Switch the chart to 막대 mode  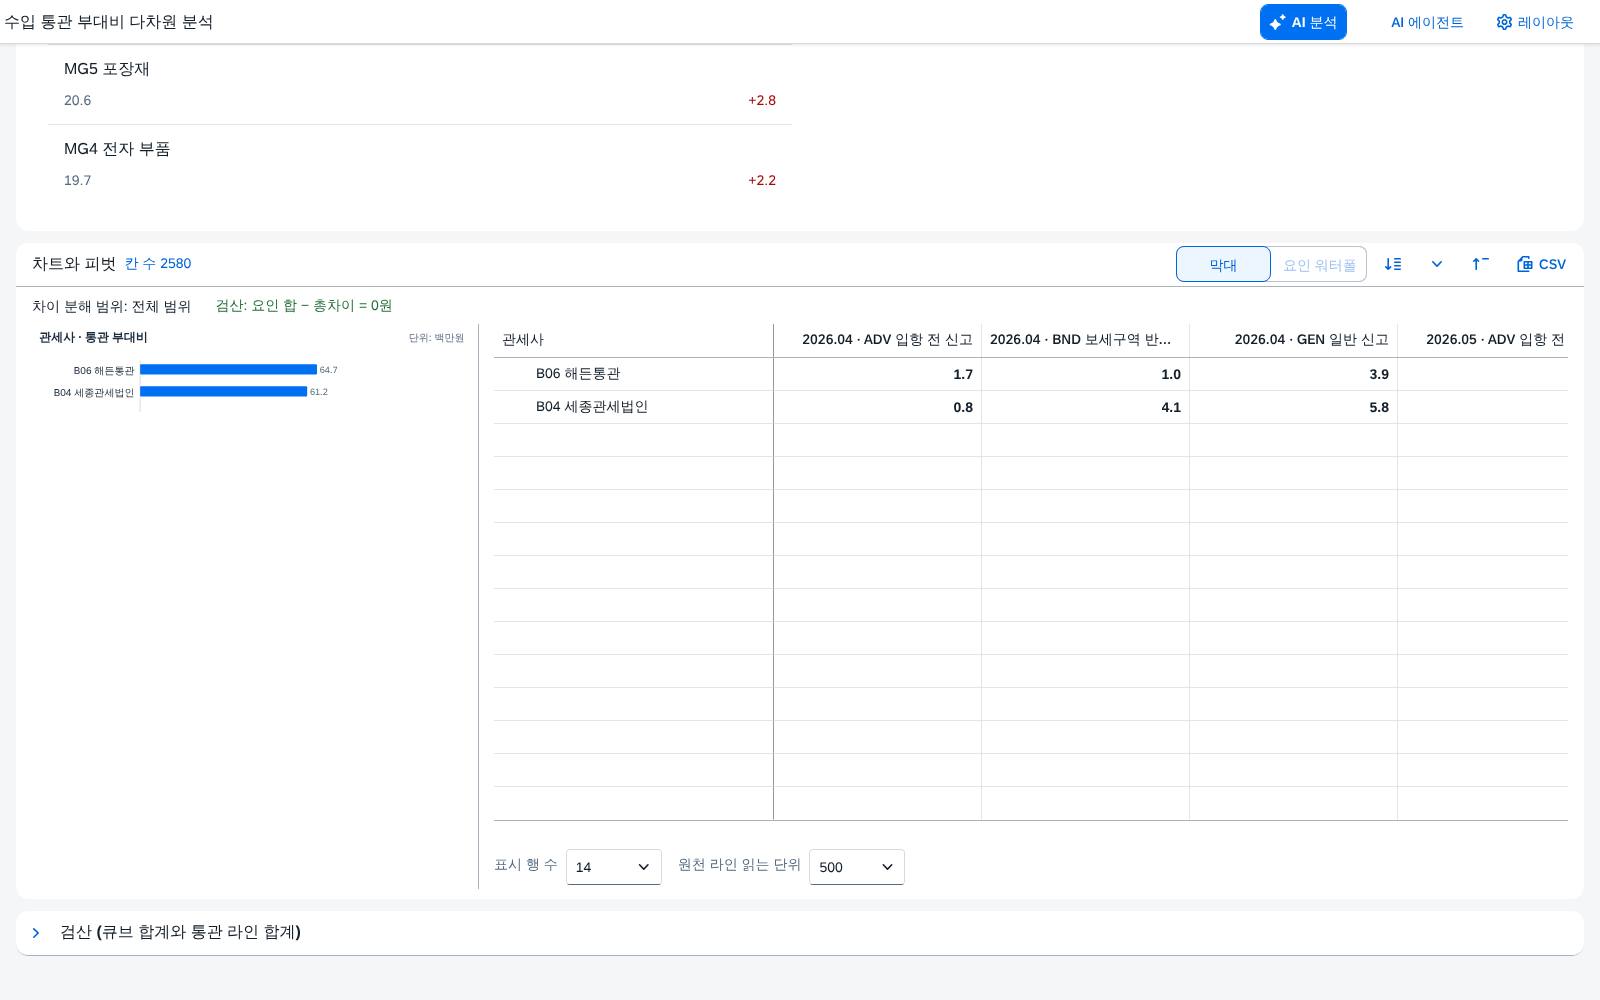(x=1223, y=265)
